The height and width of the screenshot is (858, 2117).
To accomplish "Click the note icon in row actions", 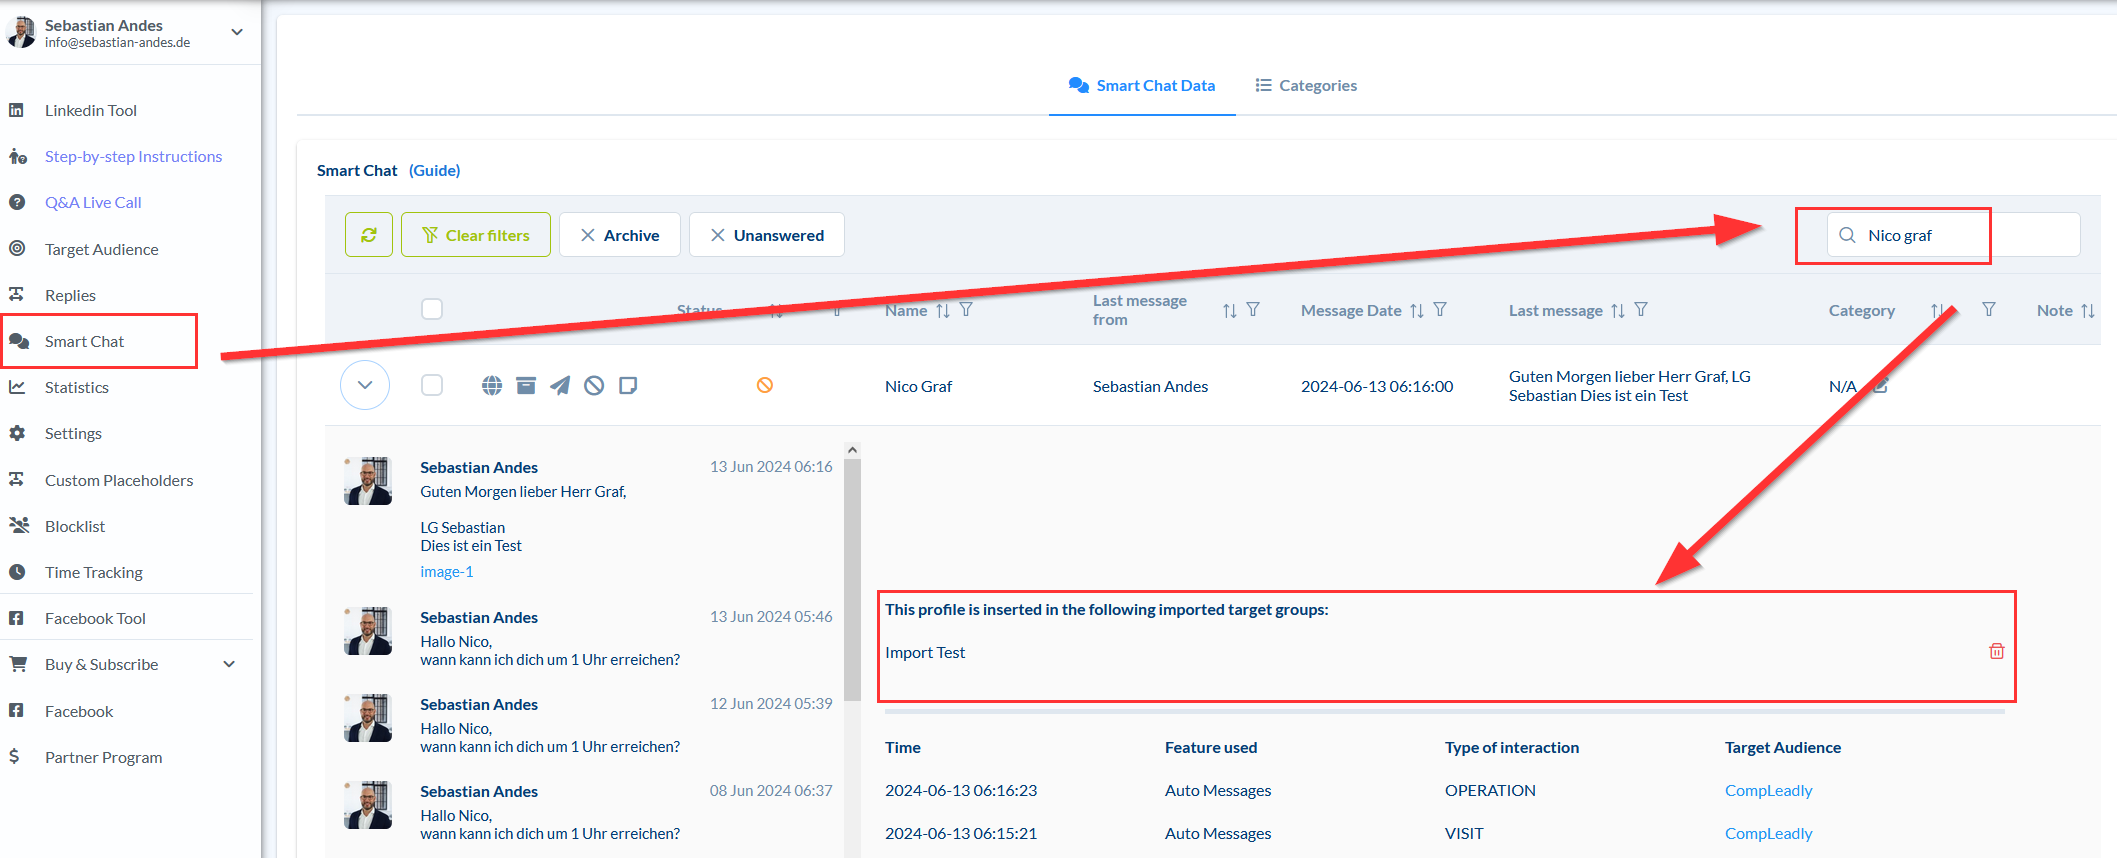I will tap(628, 386).
